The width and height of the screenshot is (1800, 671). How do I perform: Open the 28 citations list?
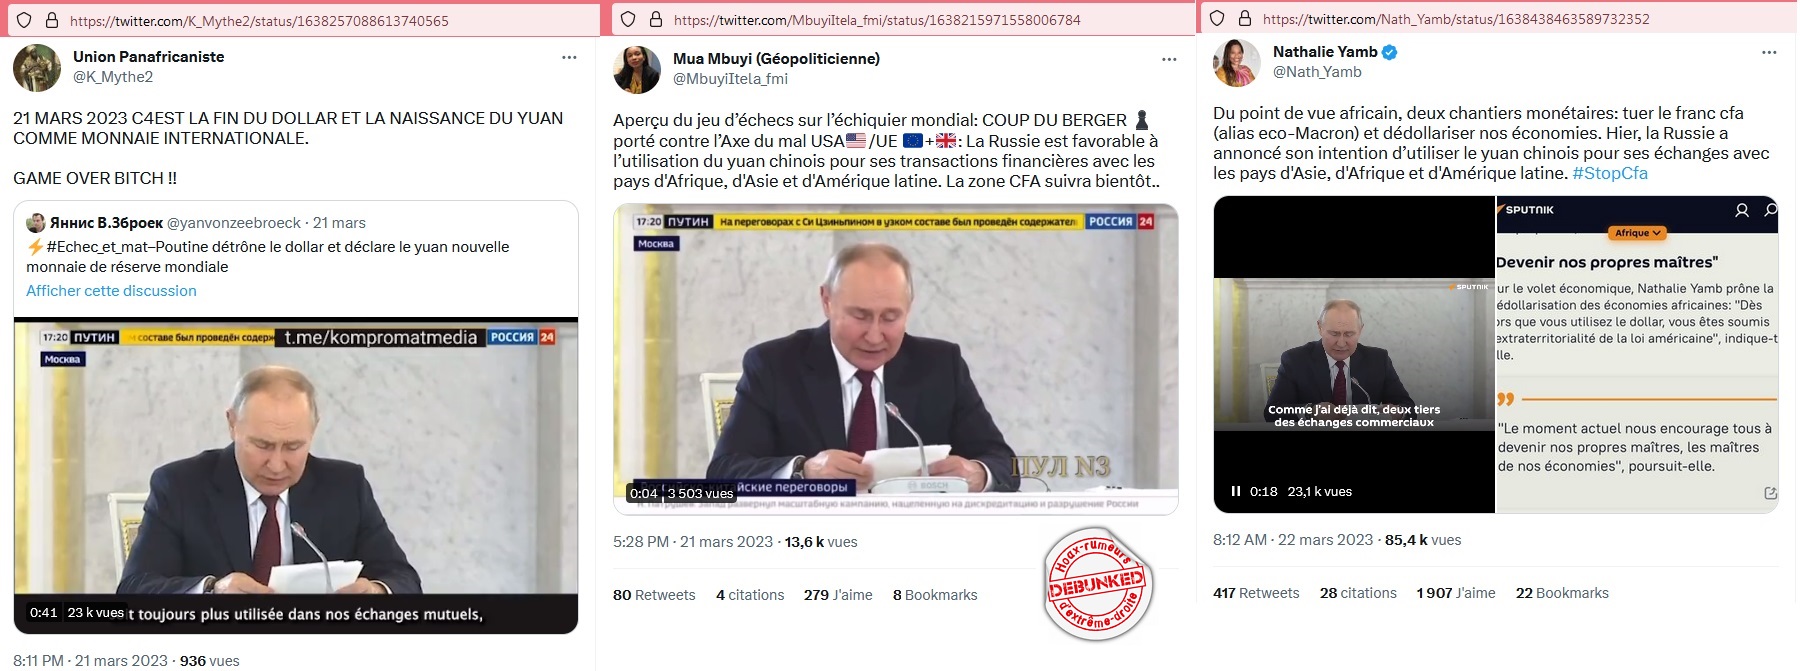coord(1358,593)
